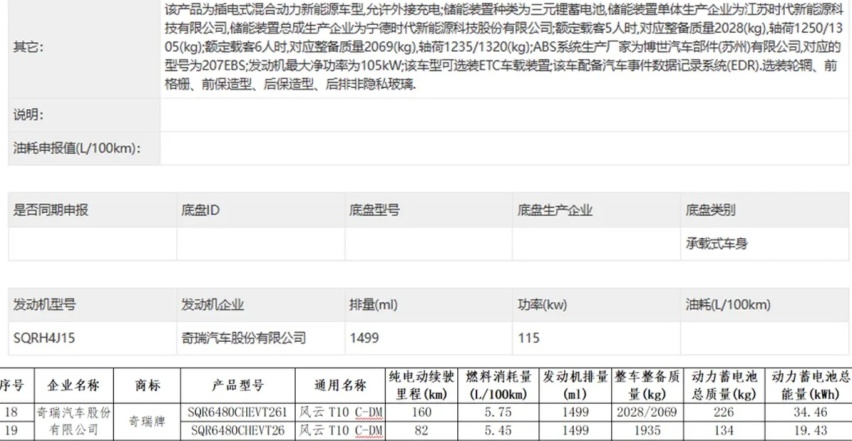
Task: Click 风云 T10 C-DM in row 18
Action: pos(341,413)
